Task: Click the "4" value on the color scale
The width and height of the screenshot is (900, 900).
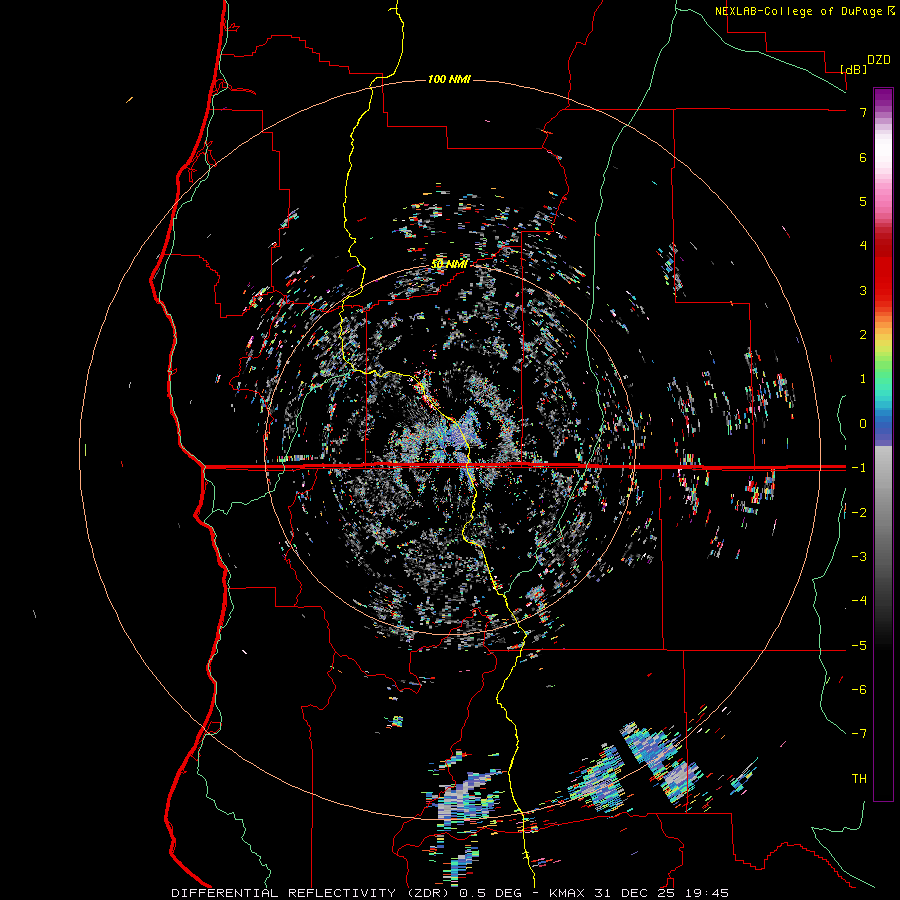Action: [863, 246]
